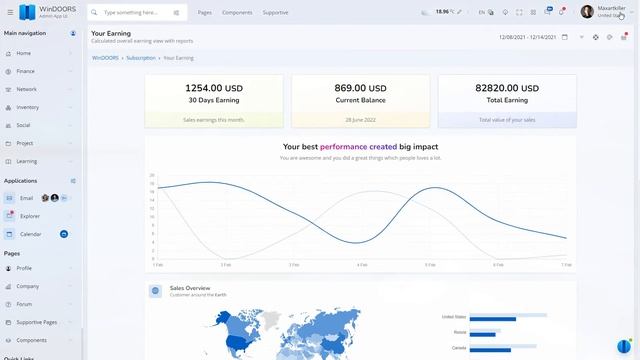Expand the Network submenu arrow
Screen dimensions: 640x360
point(70,89)
